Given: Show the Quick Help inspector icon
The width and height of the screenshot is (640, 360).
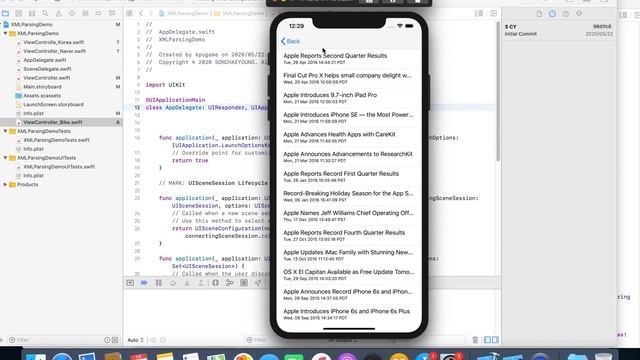Looking at the screenshot, I should tap(566, 13).
